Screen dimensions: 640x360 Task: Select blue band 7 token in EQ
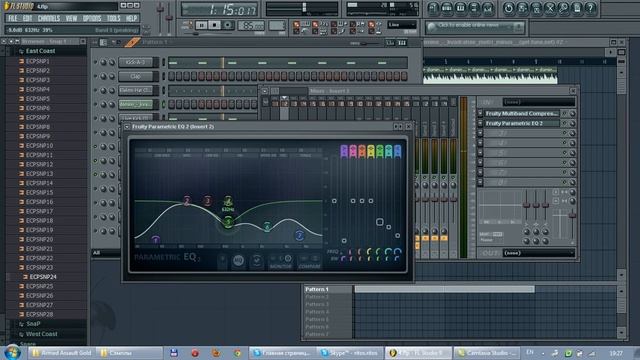click(398, 151)
